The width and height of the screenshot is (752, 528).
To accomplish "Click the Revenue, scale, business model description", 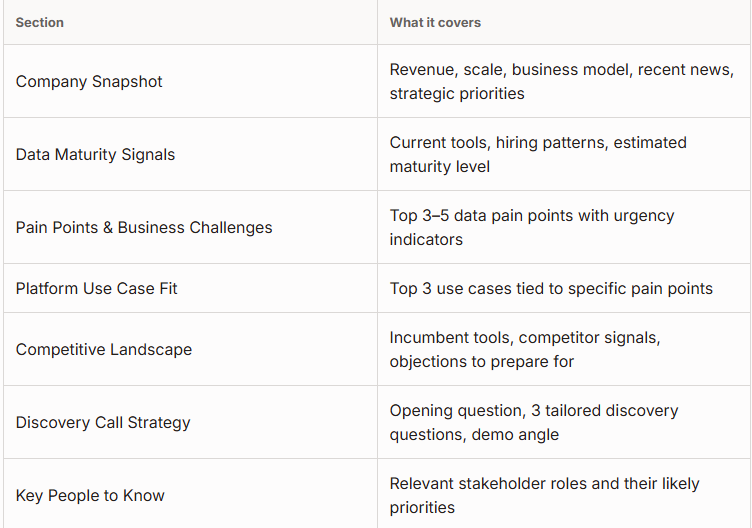I will coord(562,82).
